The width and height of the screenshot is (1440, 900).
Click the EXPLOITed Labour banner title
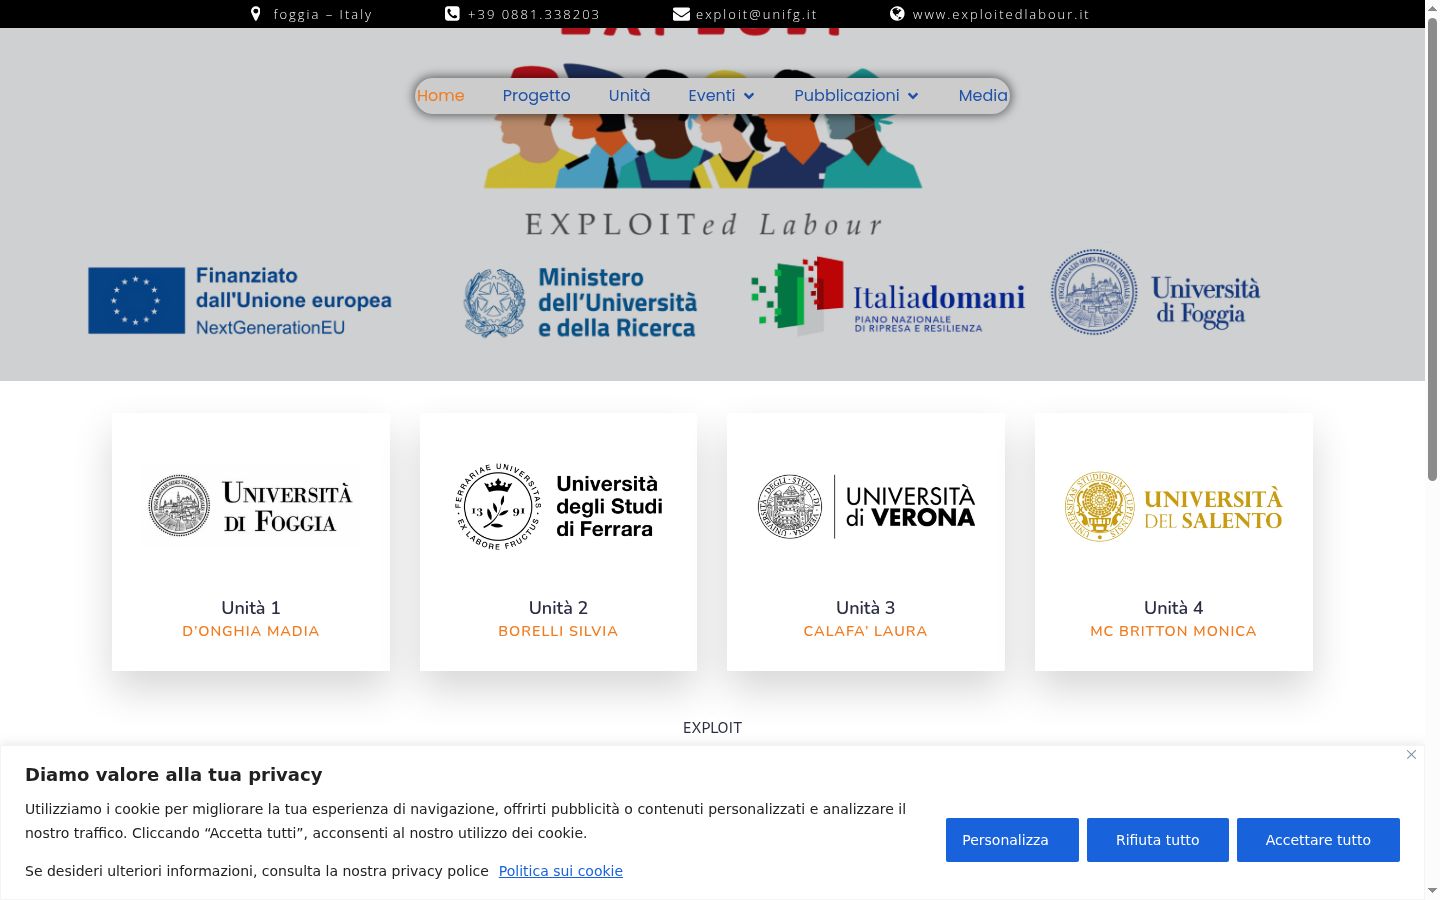[704, 224]
